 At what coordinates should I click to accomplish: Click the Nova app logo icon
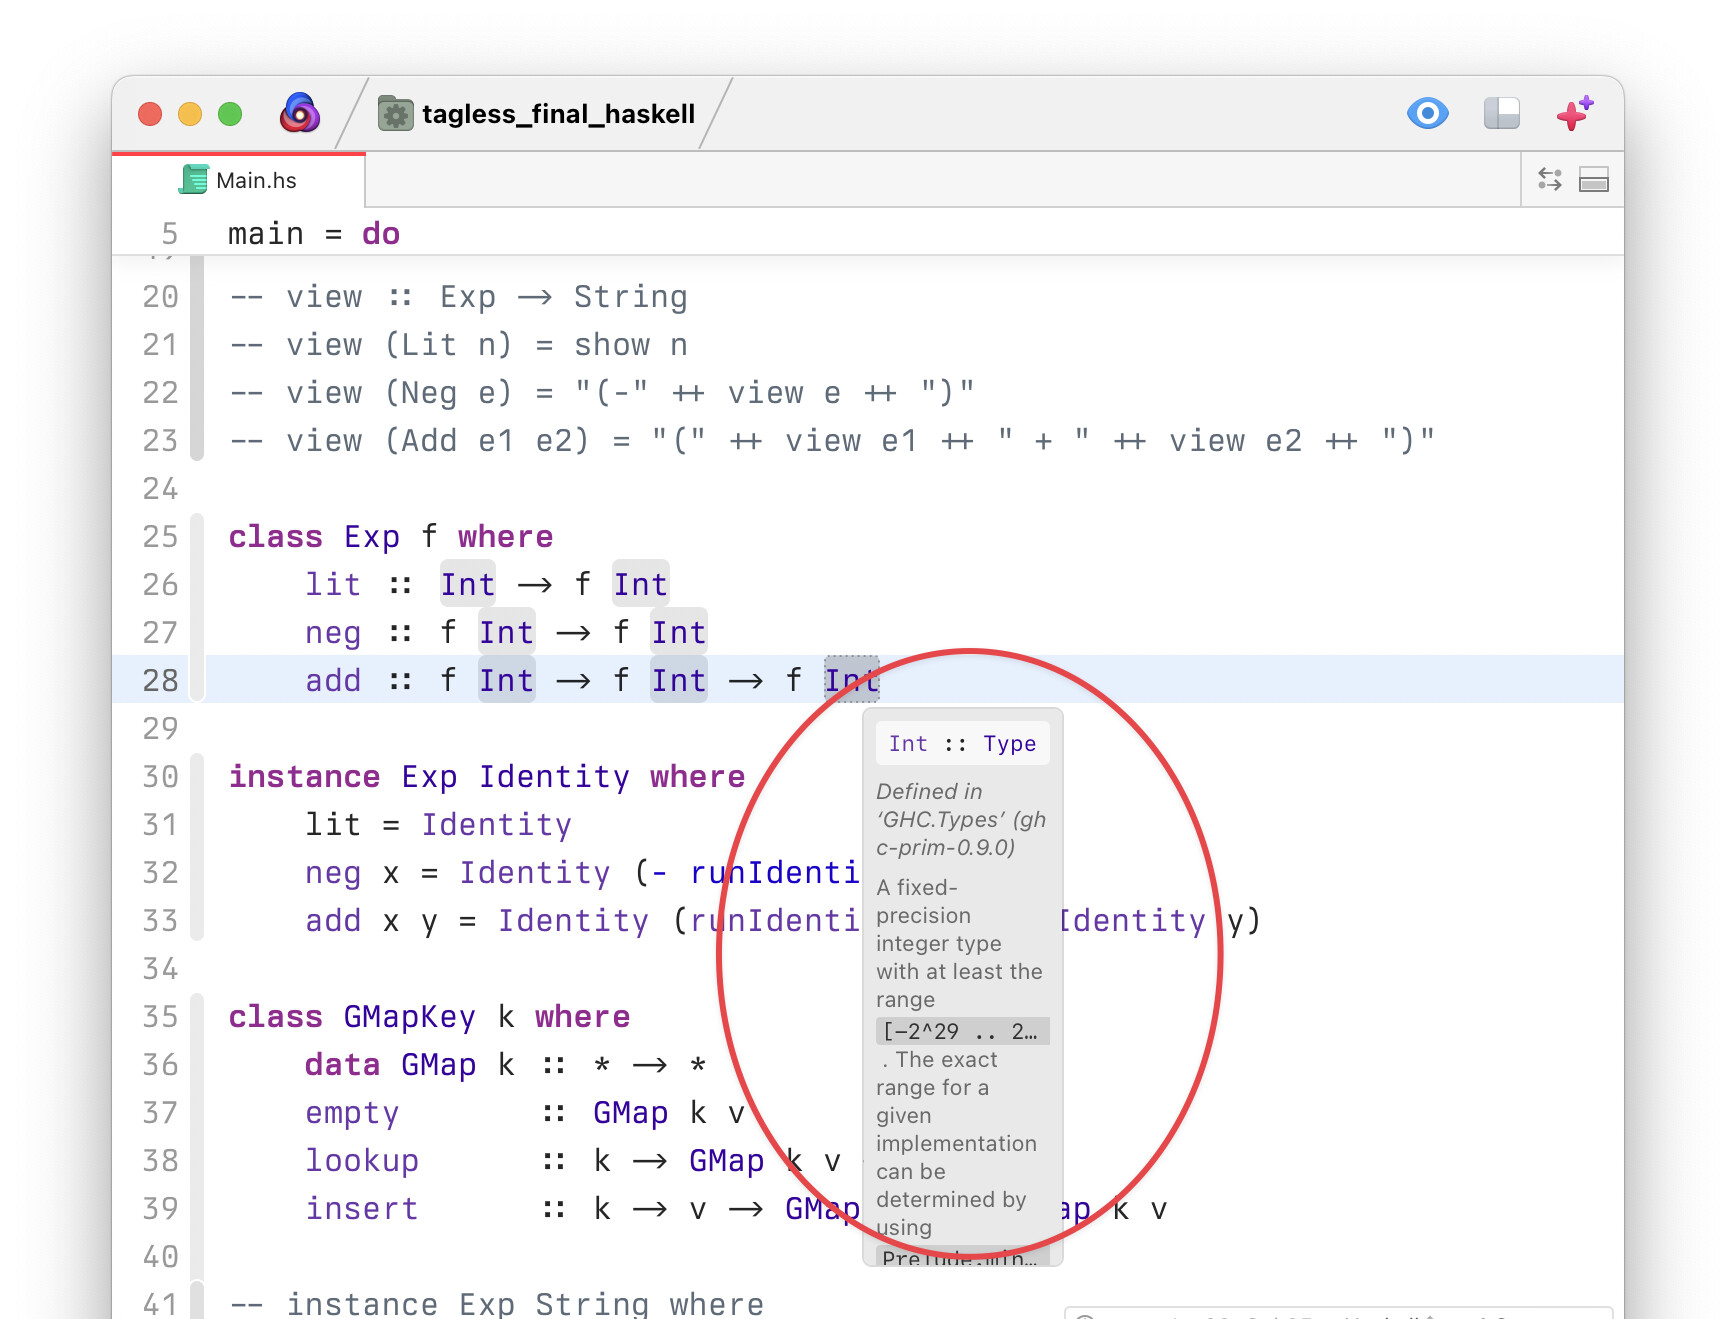click(299, 113)
